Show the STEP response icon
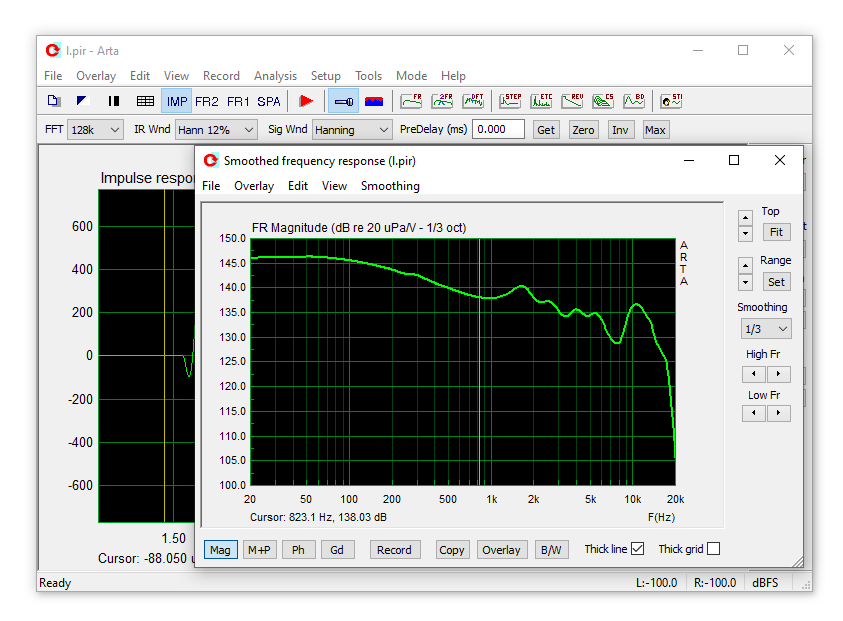 point(510,101)
